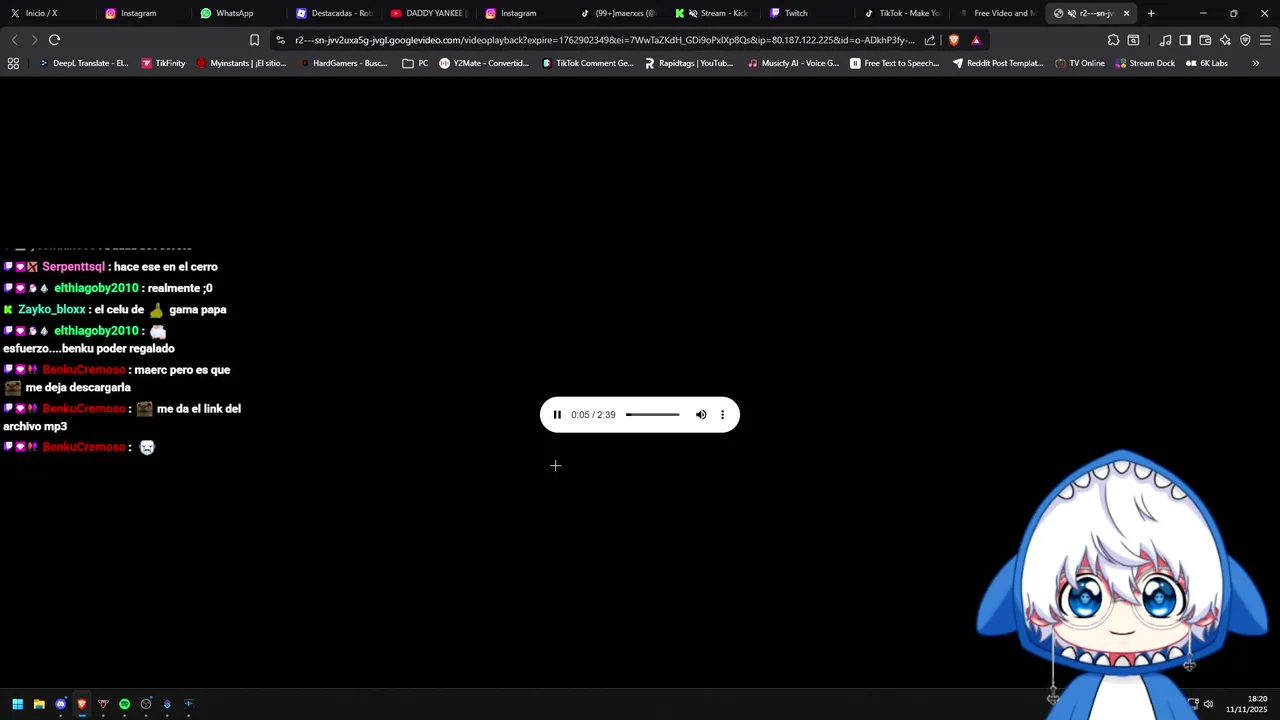Reload the current page
1280x720 pixels.
tap(54, 40)
